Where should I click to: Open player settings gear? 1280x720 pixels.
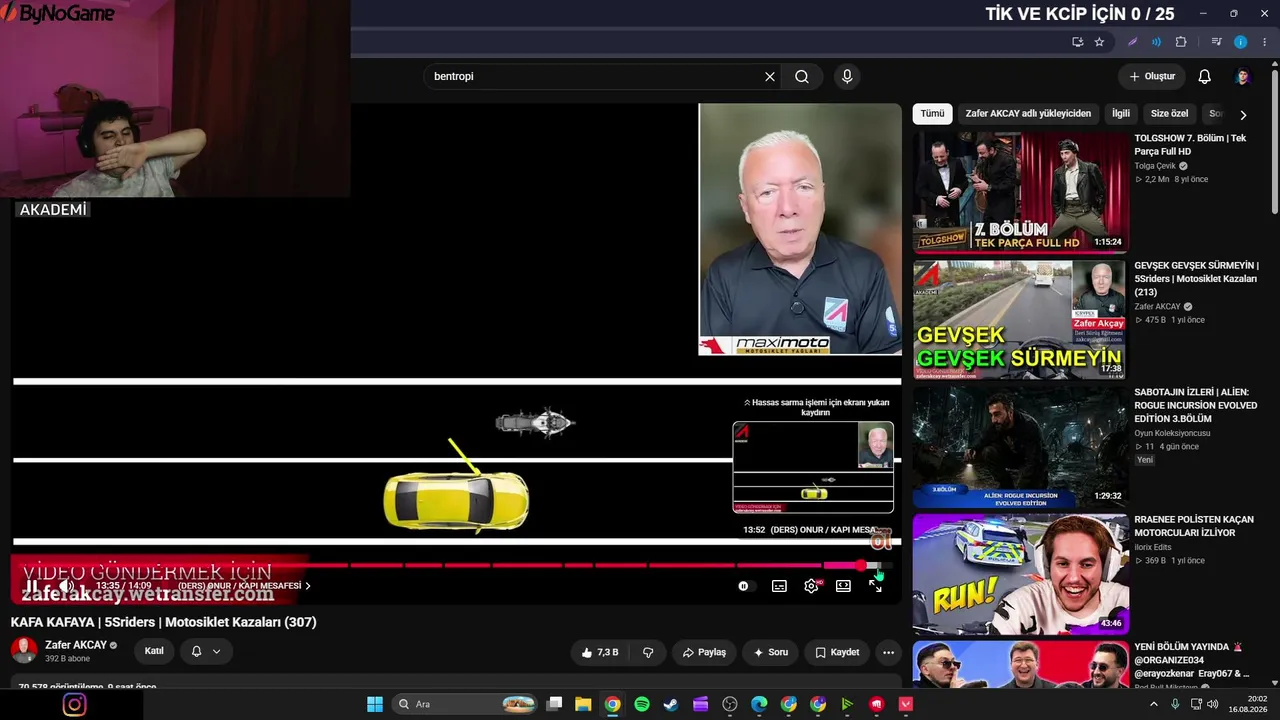point(811,586)
